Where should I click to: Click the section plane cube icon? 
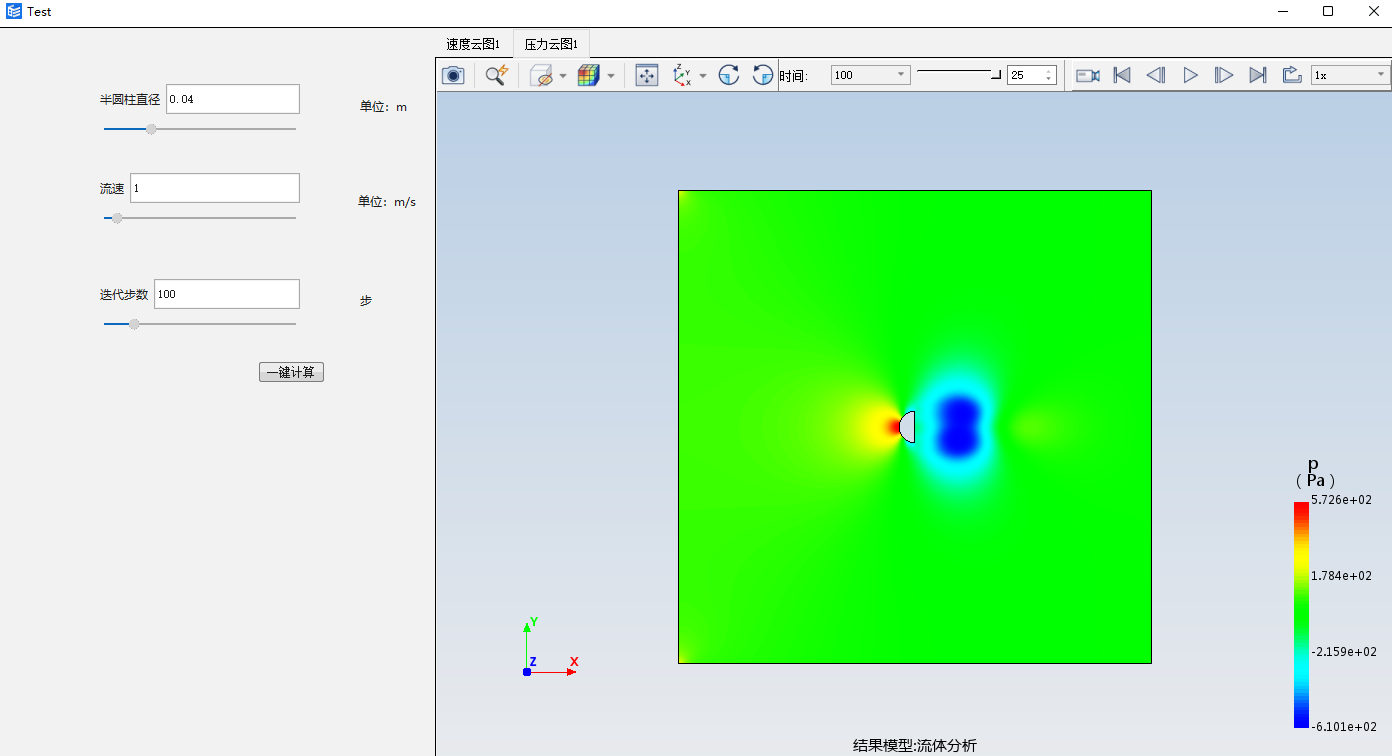pos(541,75)
